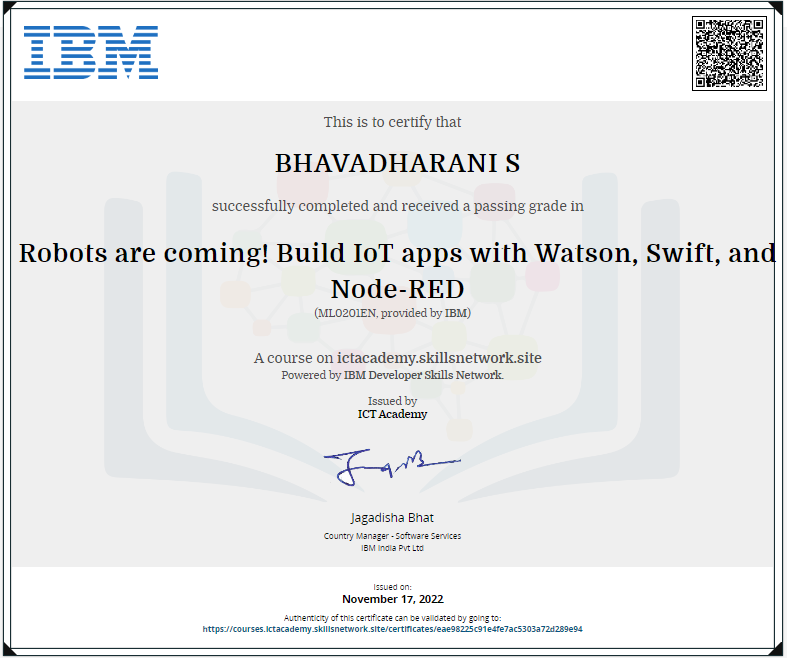This screenshot has width=787, height=658.
Task: Click the course title 'Robots are coming! Build IoT apps with Watson, Swift, and'
Action: pos(398,253)
